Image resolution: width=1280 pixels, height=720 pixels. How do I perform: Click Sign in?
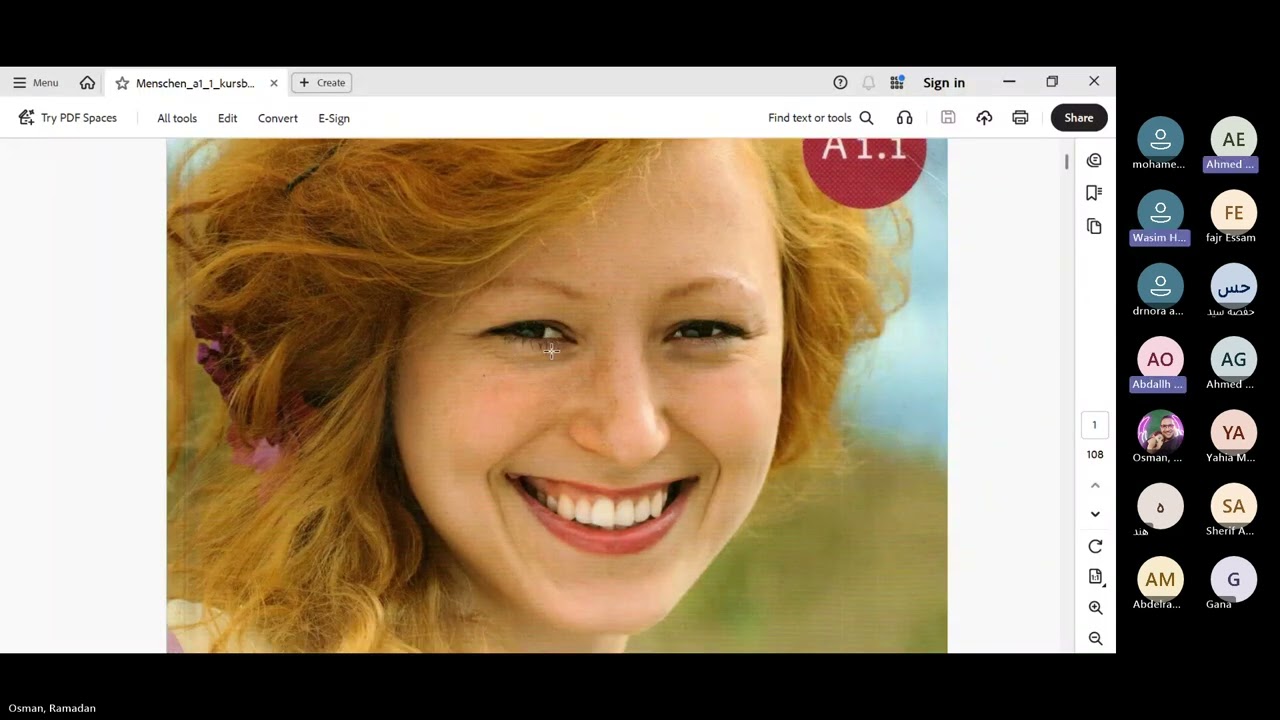[944, 83]
